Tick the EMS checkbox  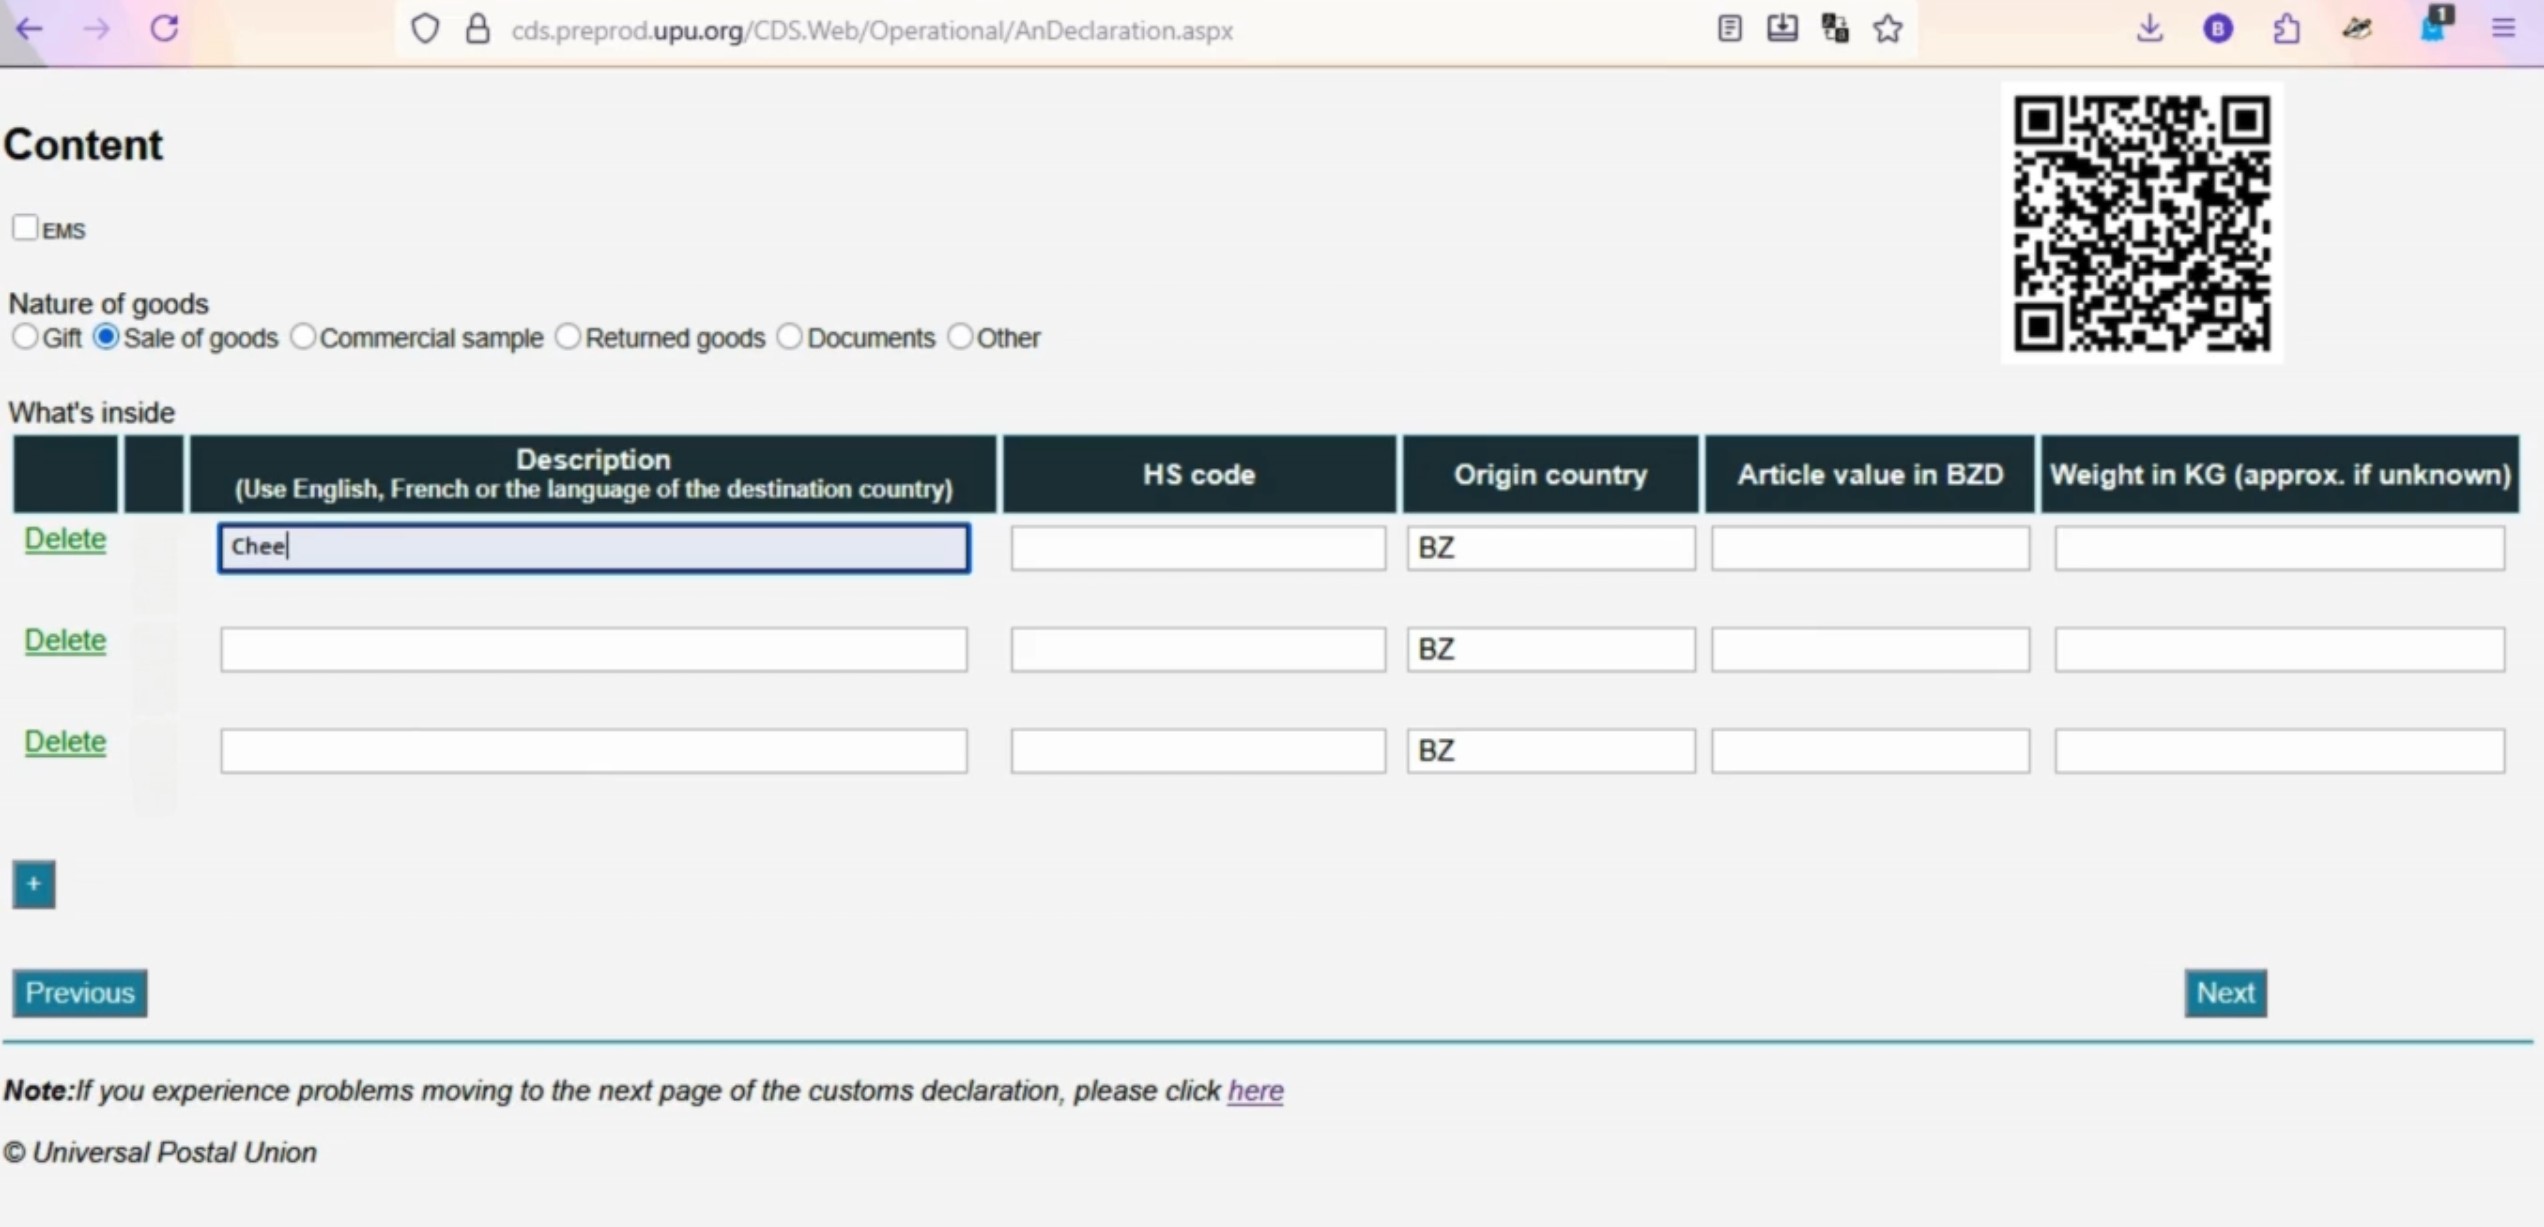(26, 228)
